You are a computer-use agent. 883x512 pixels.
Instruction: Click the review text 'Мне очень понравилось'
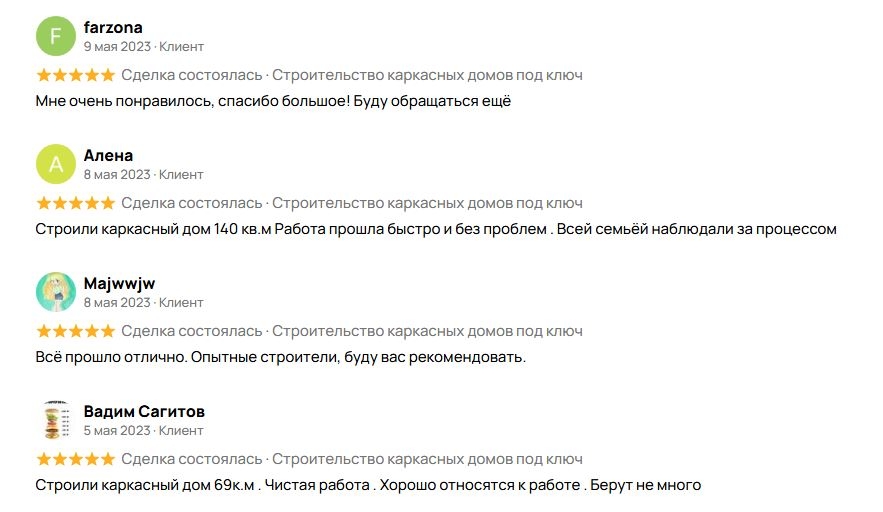click(273, 101)
